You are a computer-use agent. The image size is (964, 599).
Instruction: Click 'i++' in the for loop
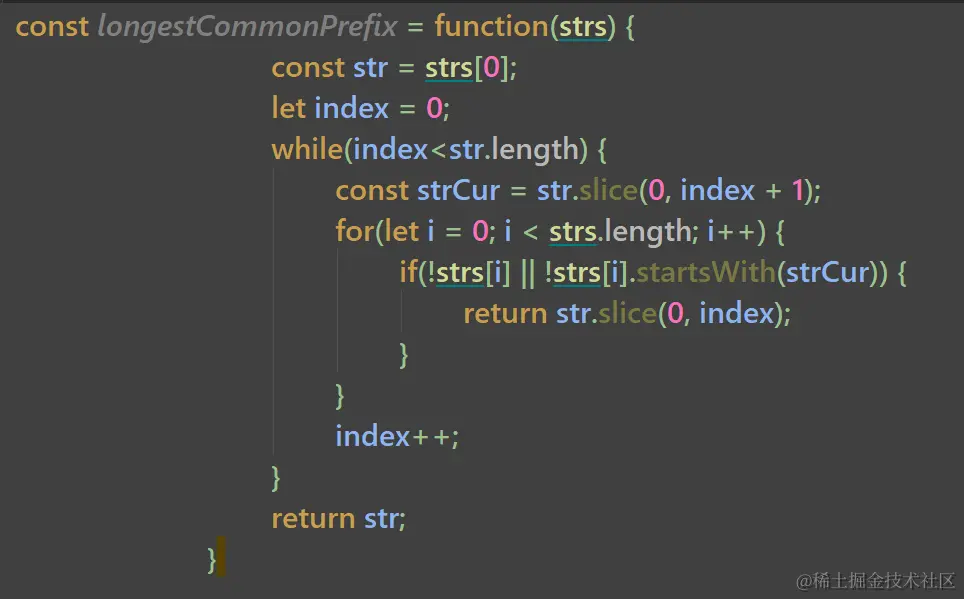point(732,232)
